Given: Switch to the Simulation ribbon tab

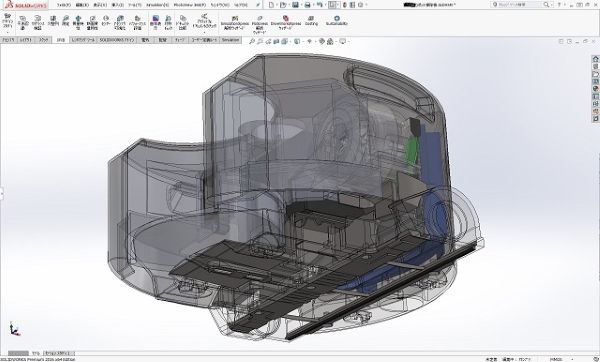Looking at the screenshot, I should click(x=230, y=40).
